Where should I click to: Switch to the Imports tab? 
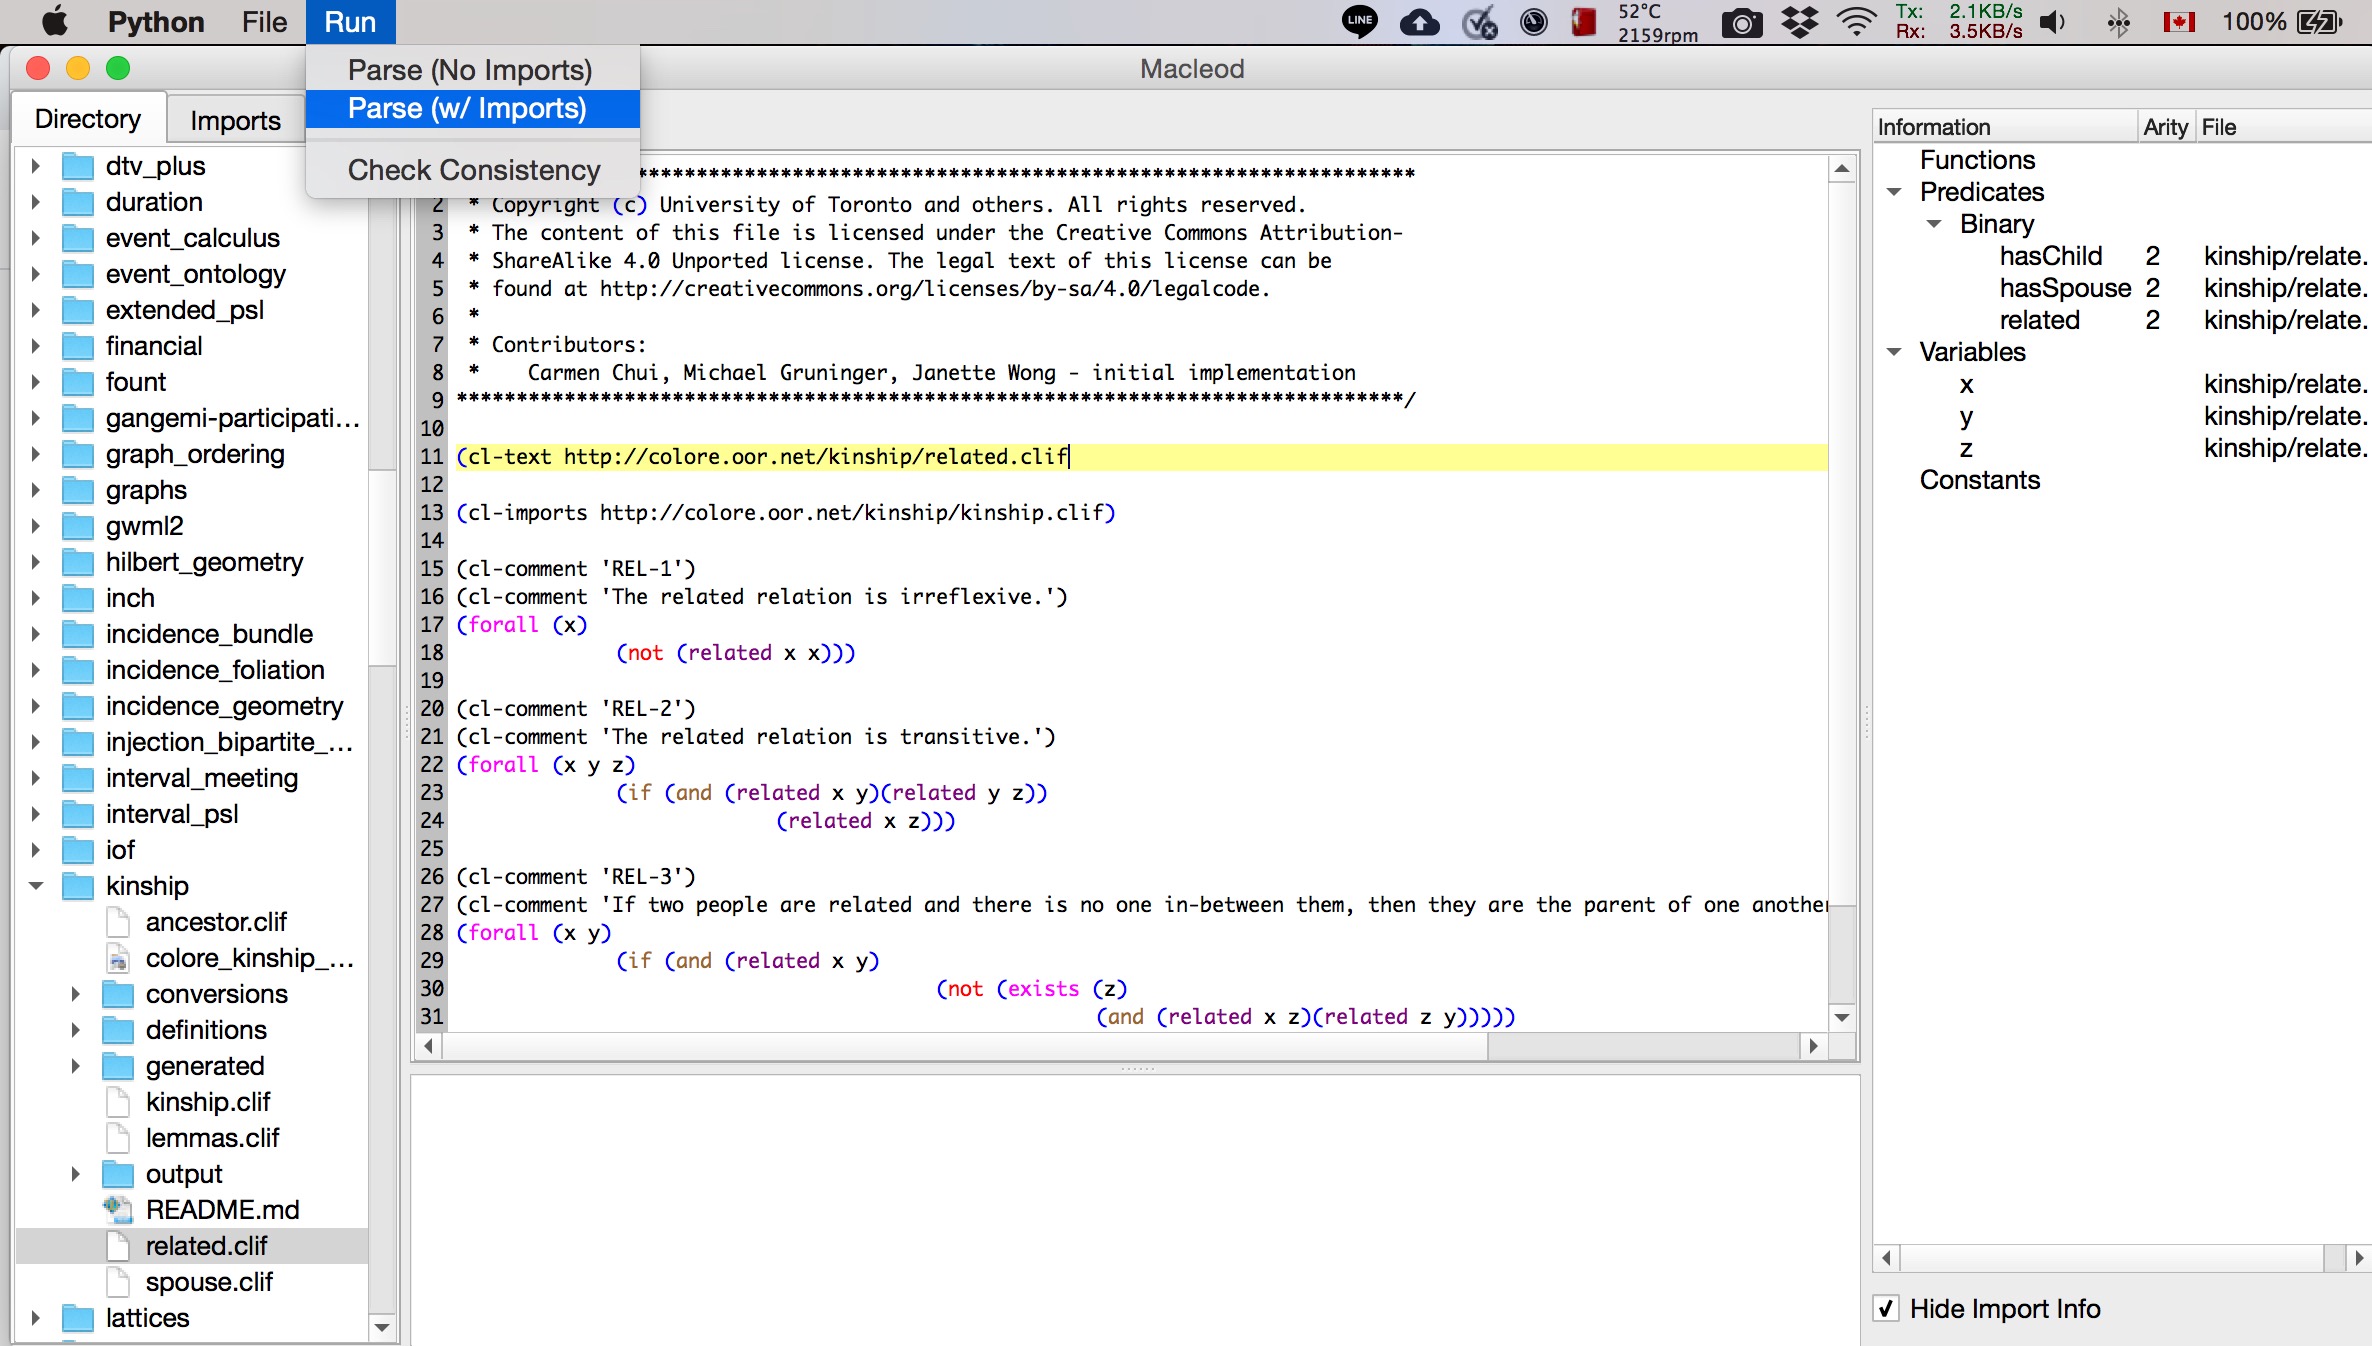point(236,119)
